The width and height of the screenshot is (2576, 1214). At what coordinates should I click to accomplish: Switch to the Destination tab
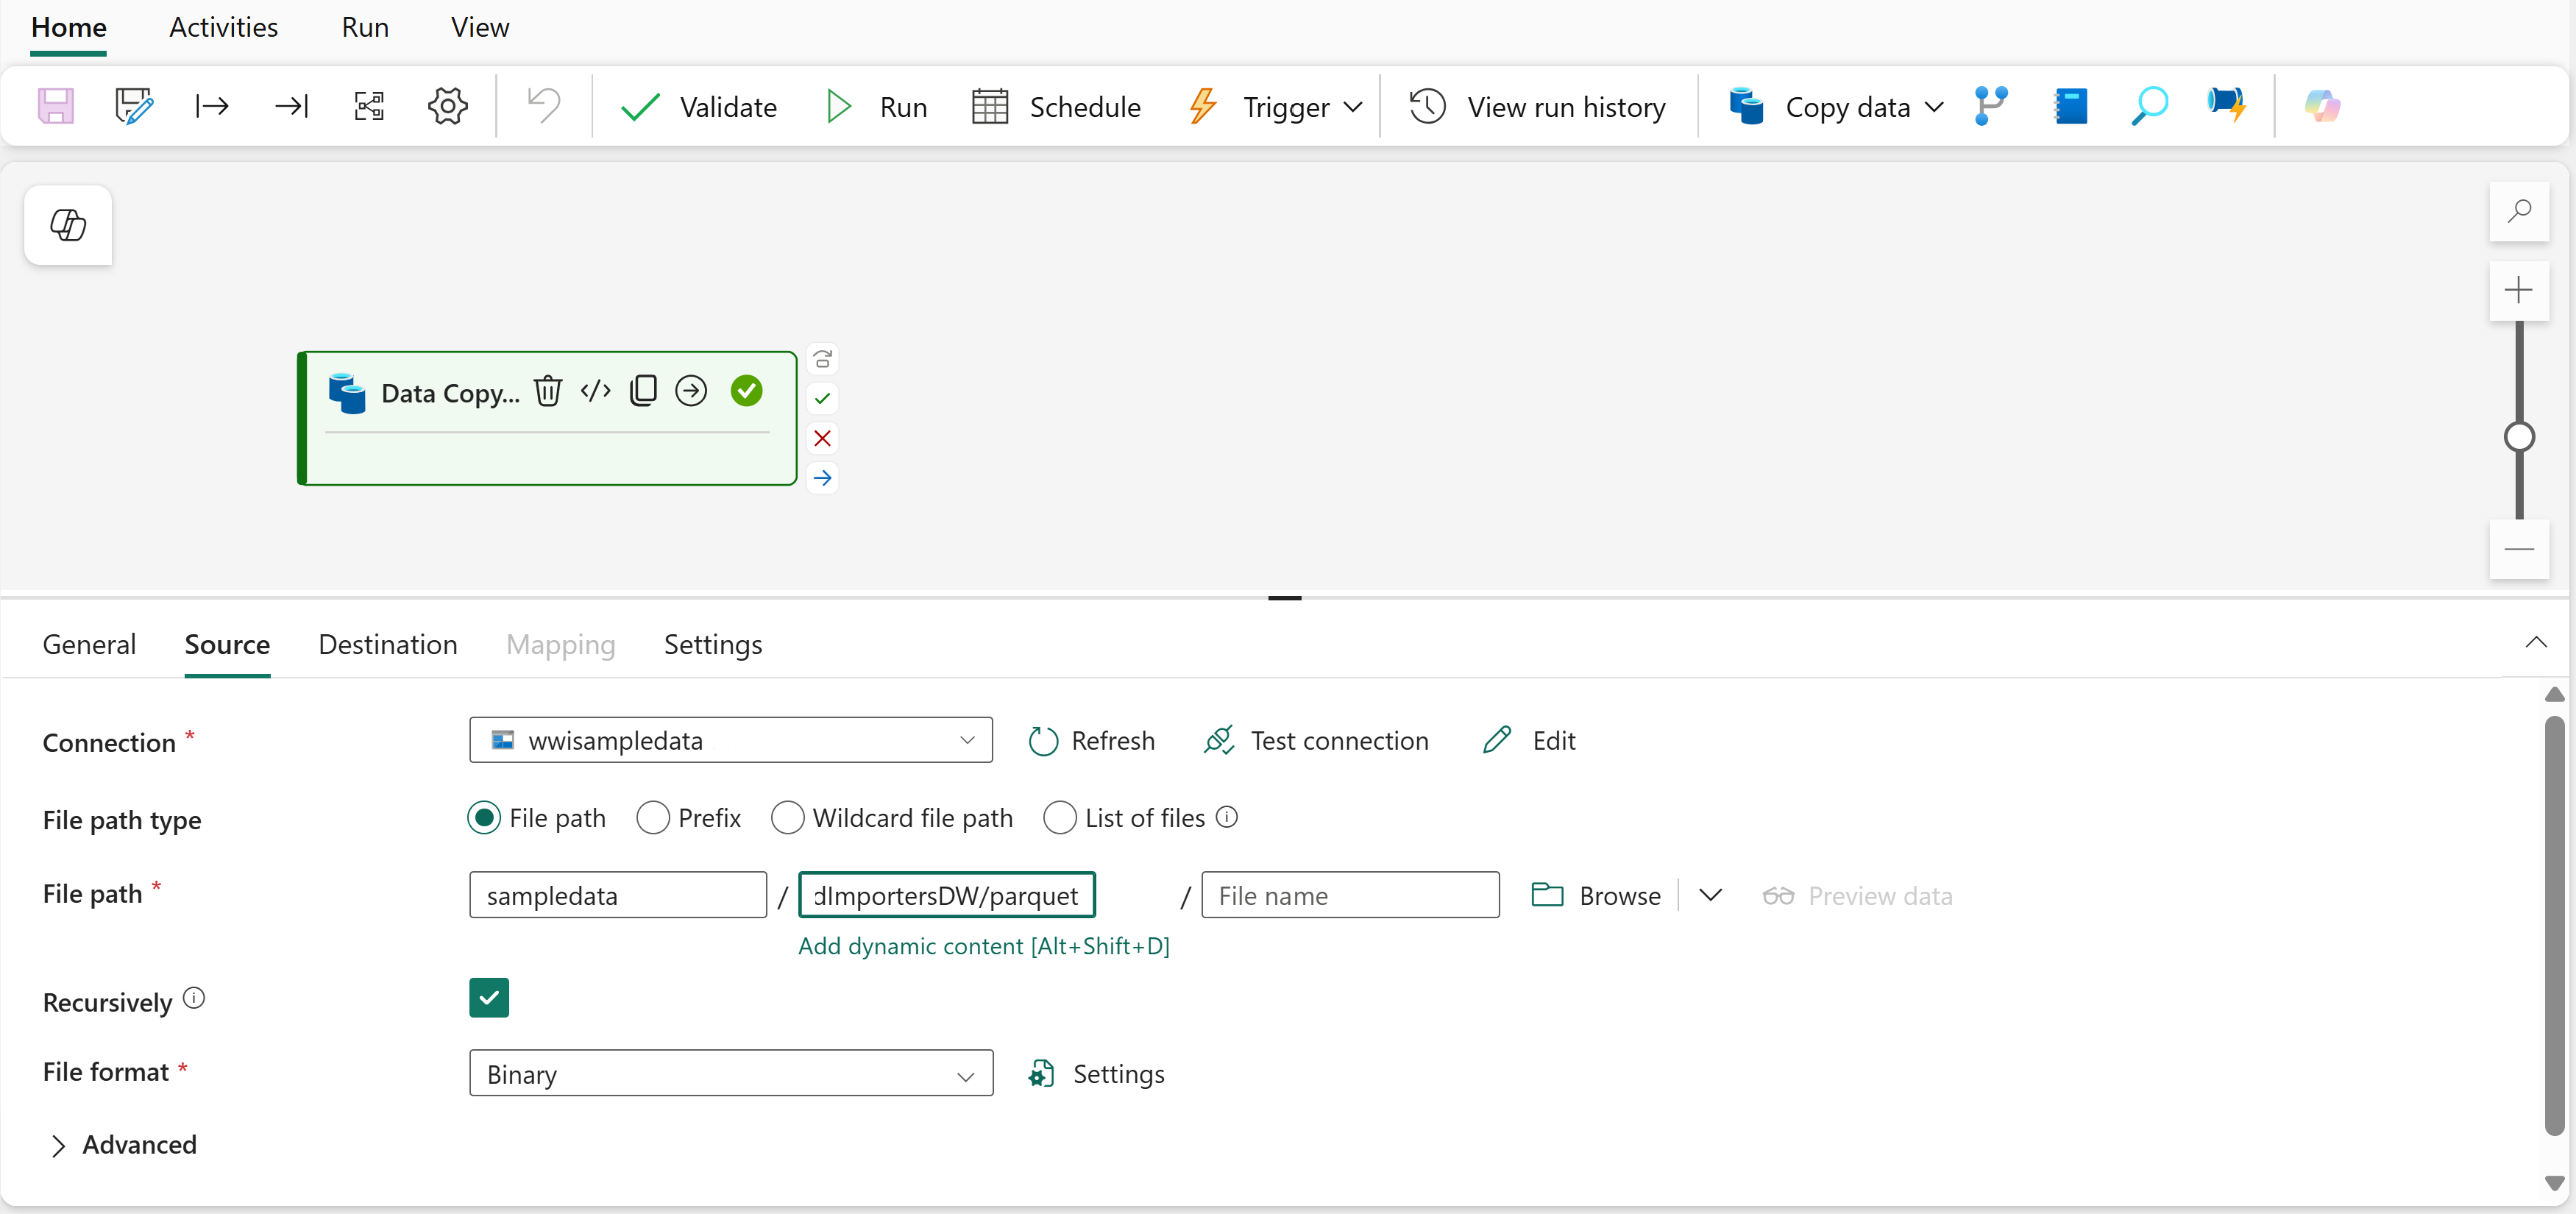387,645
